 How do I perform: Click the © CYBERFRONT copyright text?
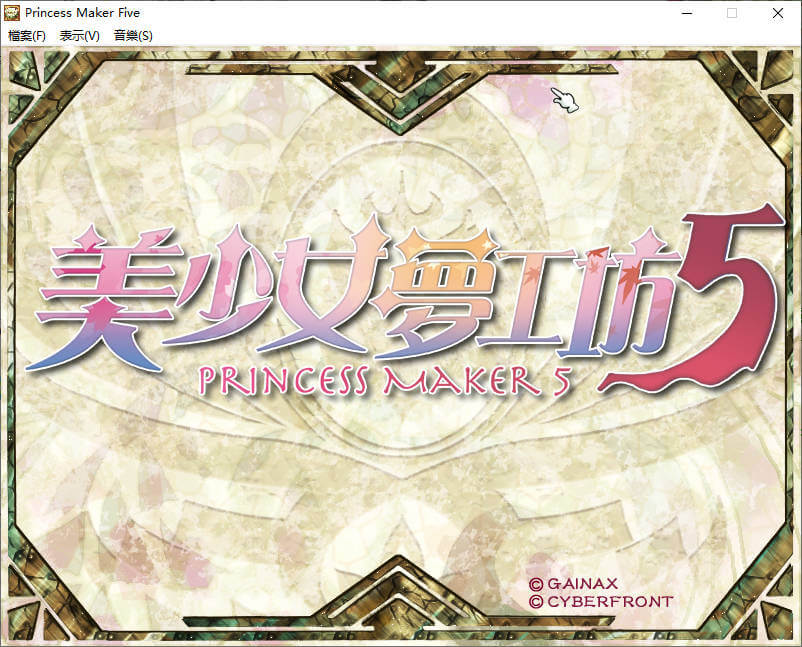click(x=600, y=602)
